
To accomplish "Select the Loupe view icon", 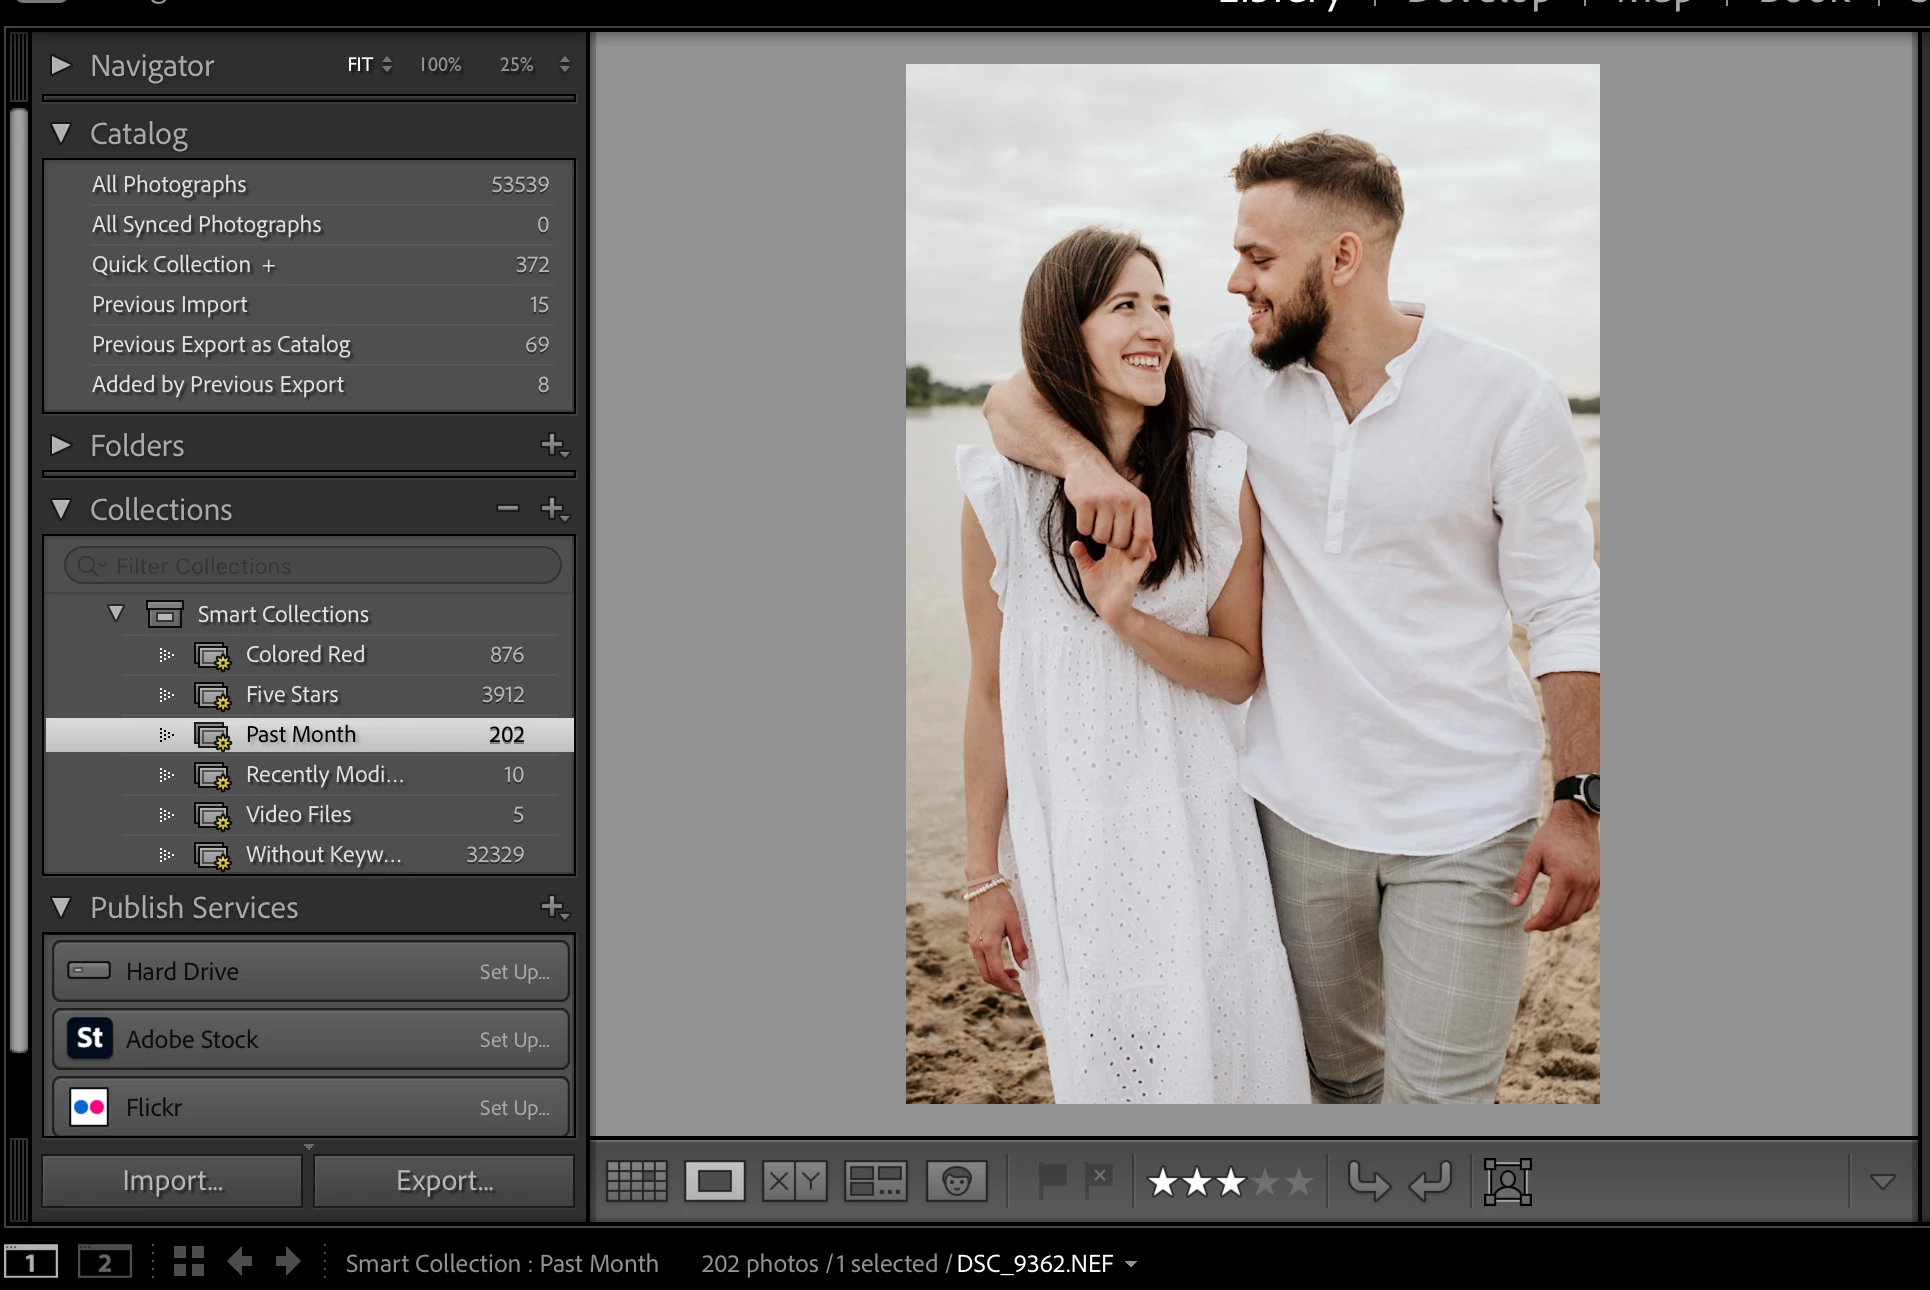I will [715, 1181].
